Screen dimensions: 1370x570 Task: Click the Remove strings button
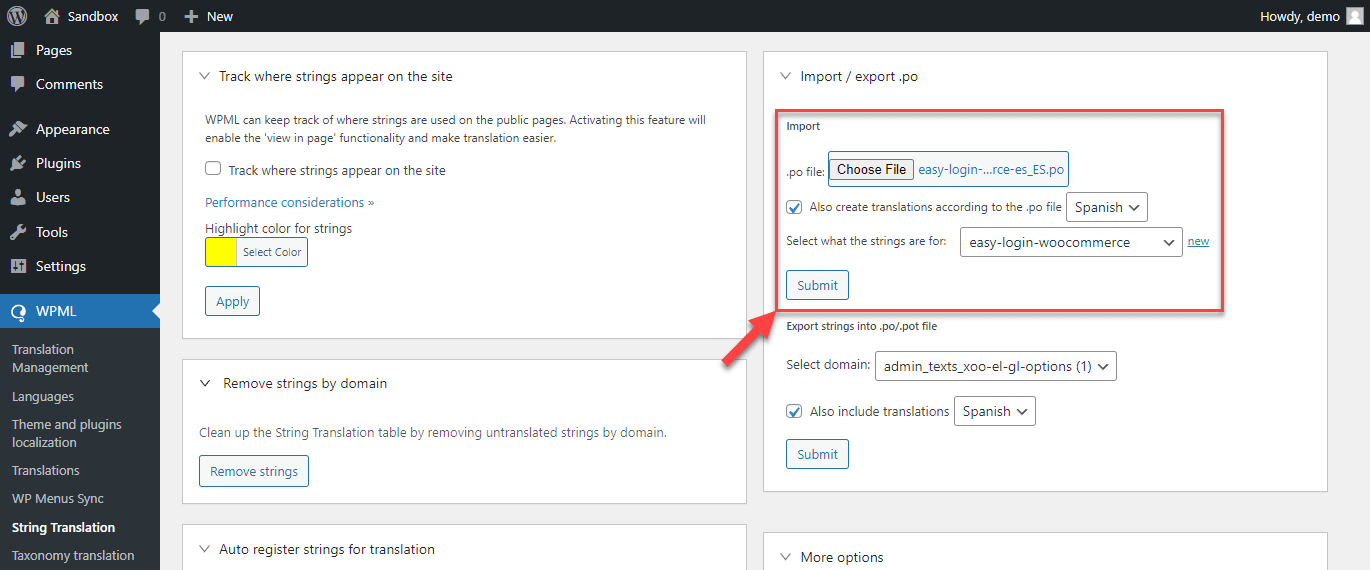tap(254, 471)
